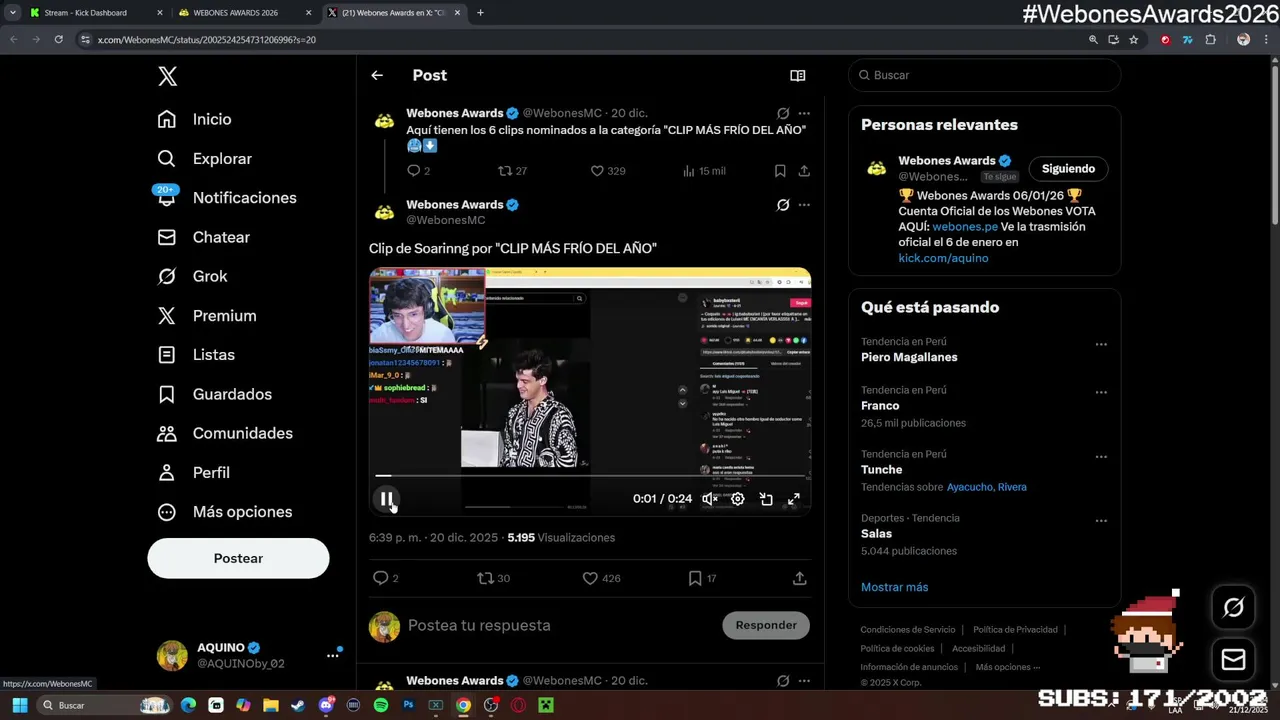Screen dimensions: 1280x720
Task: Open the webones.pe link
Action: click(x=965, y=227)
